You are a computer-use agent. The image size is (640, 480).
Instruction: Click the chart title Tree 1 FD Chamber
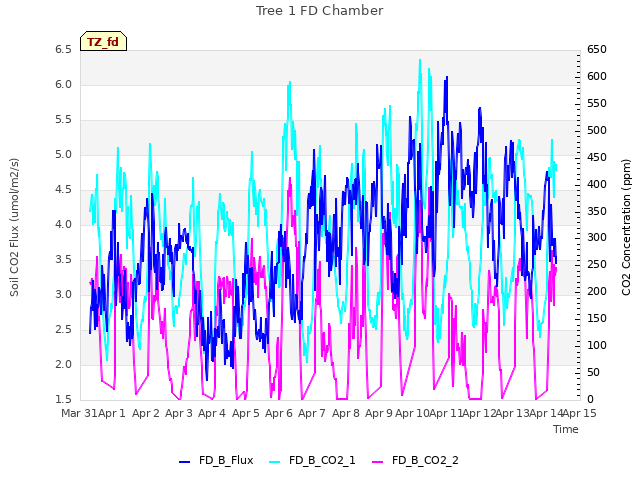point(320,11)
